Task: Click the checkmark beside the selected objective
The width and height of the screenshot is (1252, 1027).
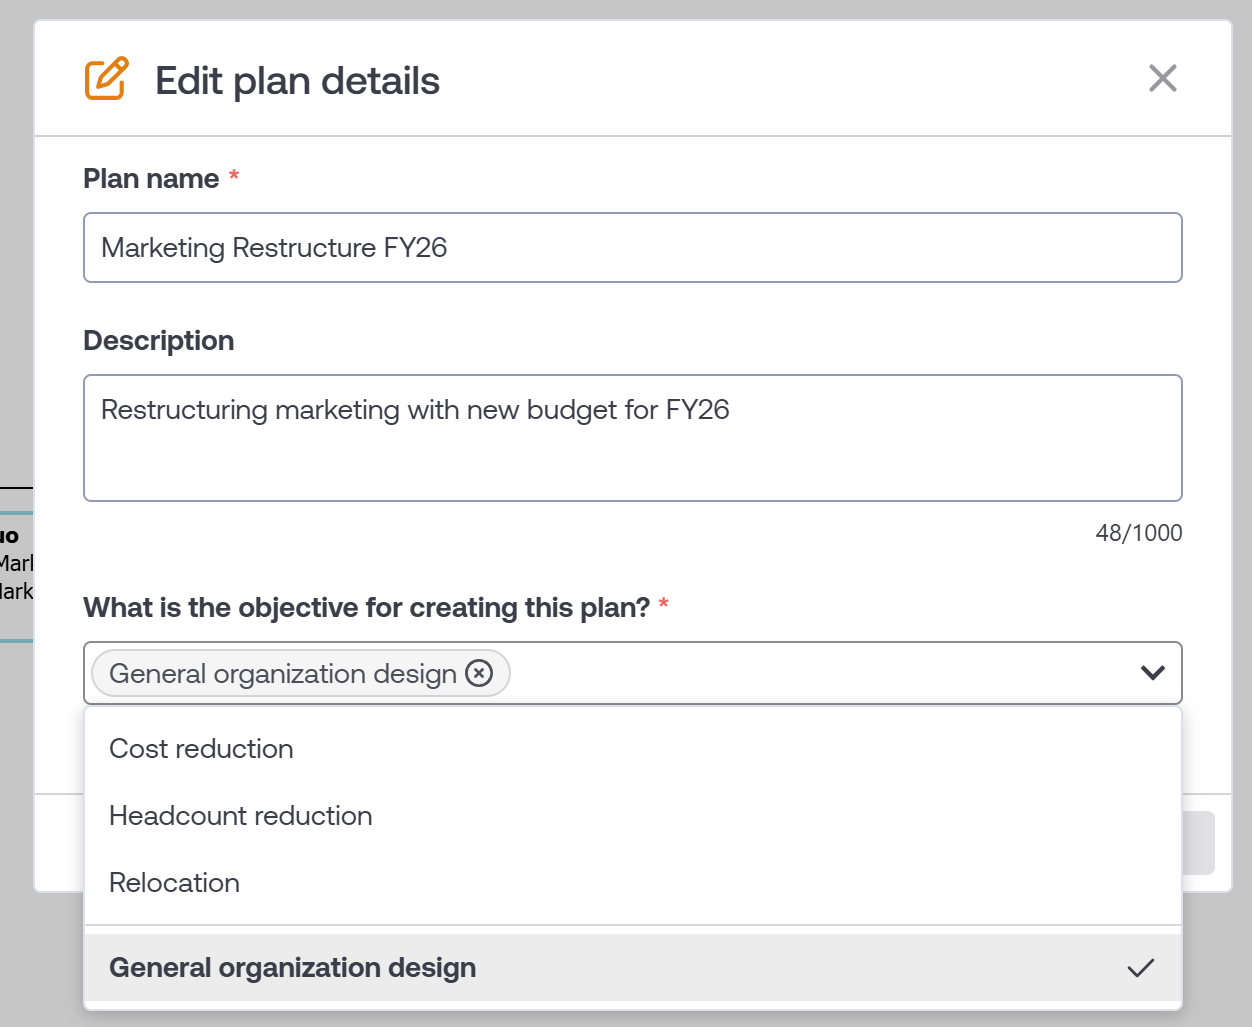Action: 1140,968
